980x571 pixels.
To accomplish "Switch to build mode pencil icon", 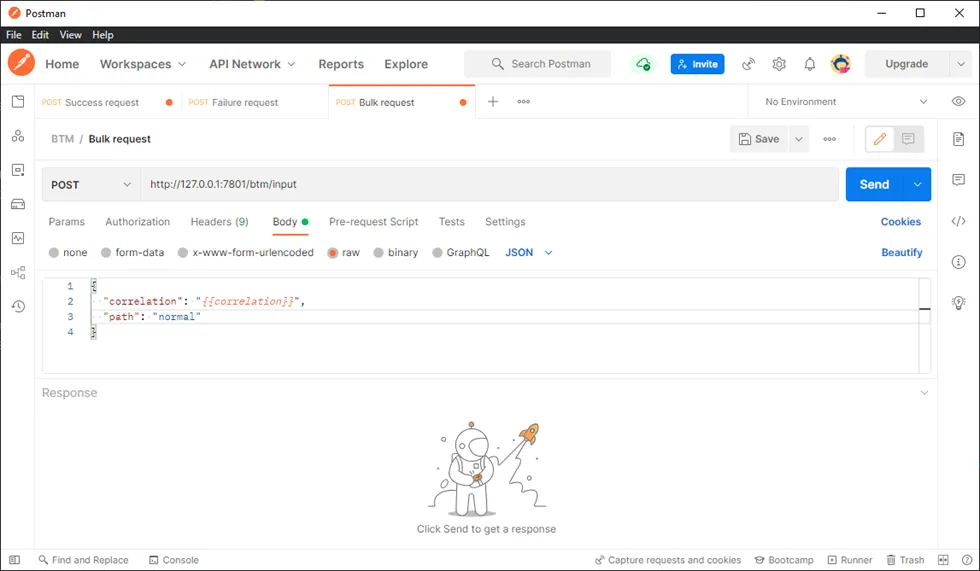I will coord(880,139).
